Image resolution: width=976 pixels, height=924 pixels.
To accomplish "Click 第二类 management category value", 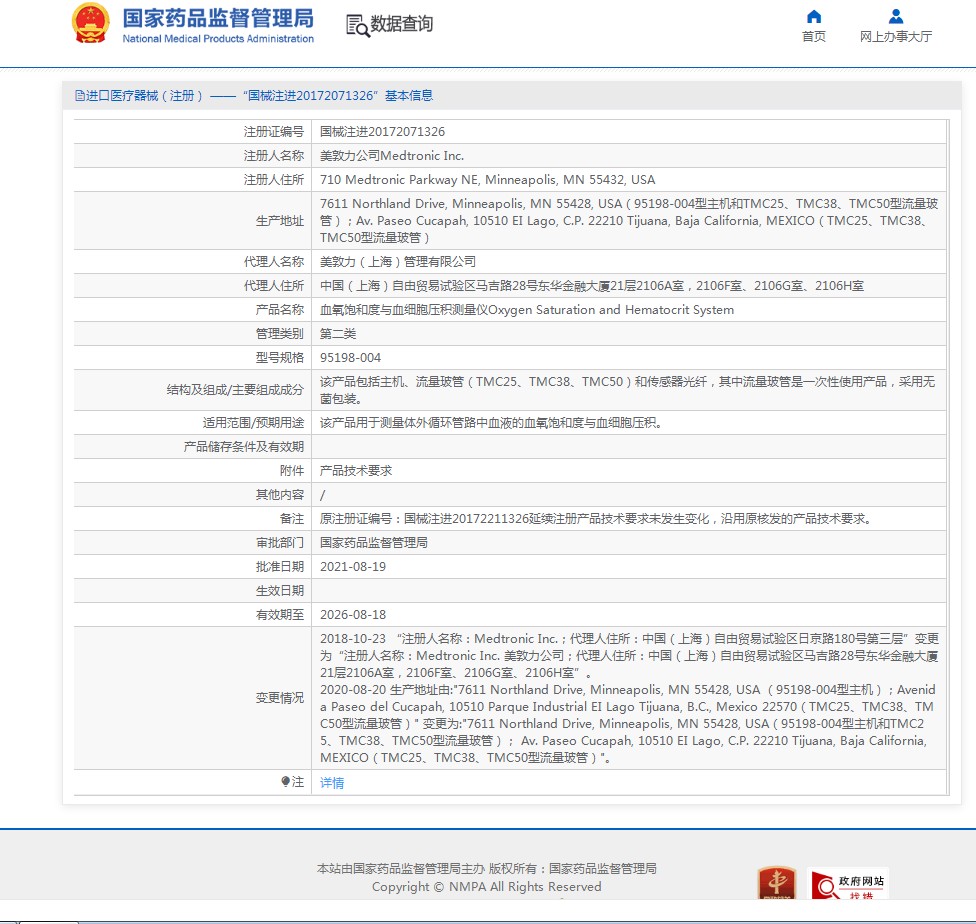I will click(338, 334).
